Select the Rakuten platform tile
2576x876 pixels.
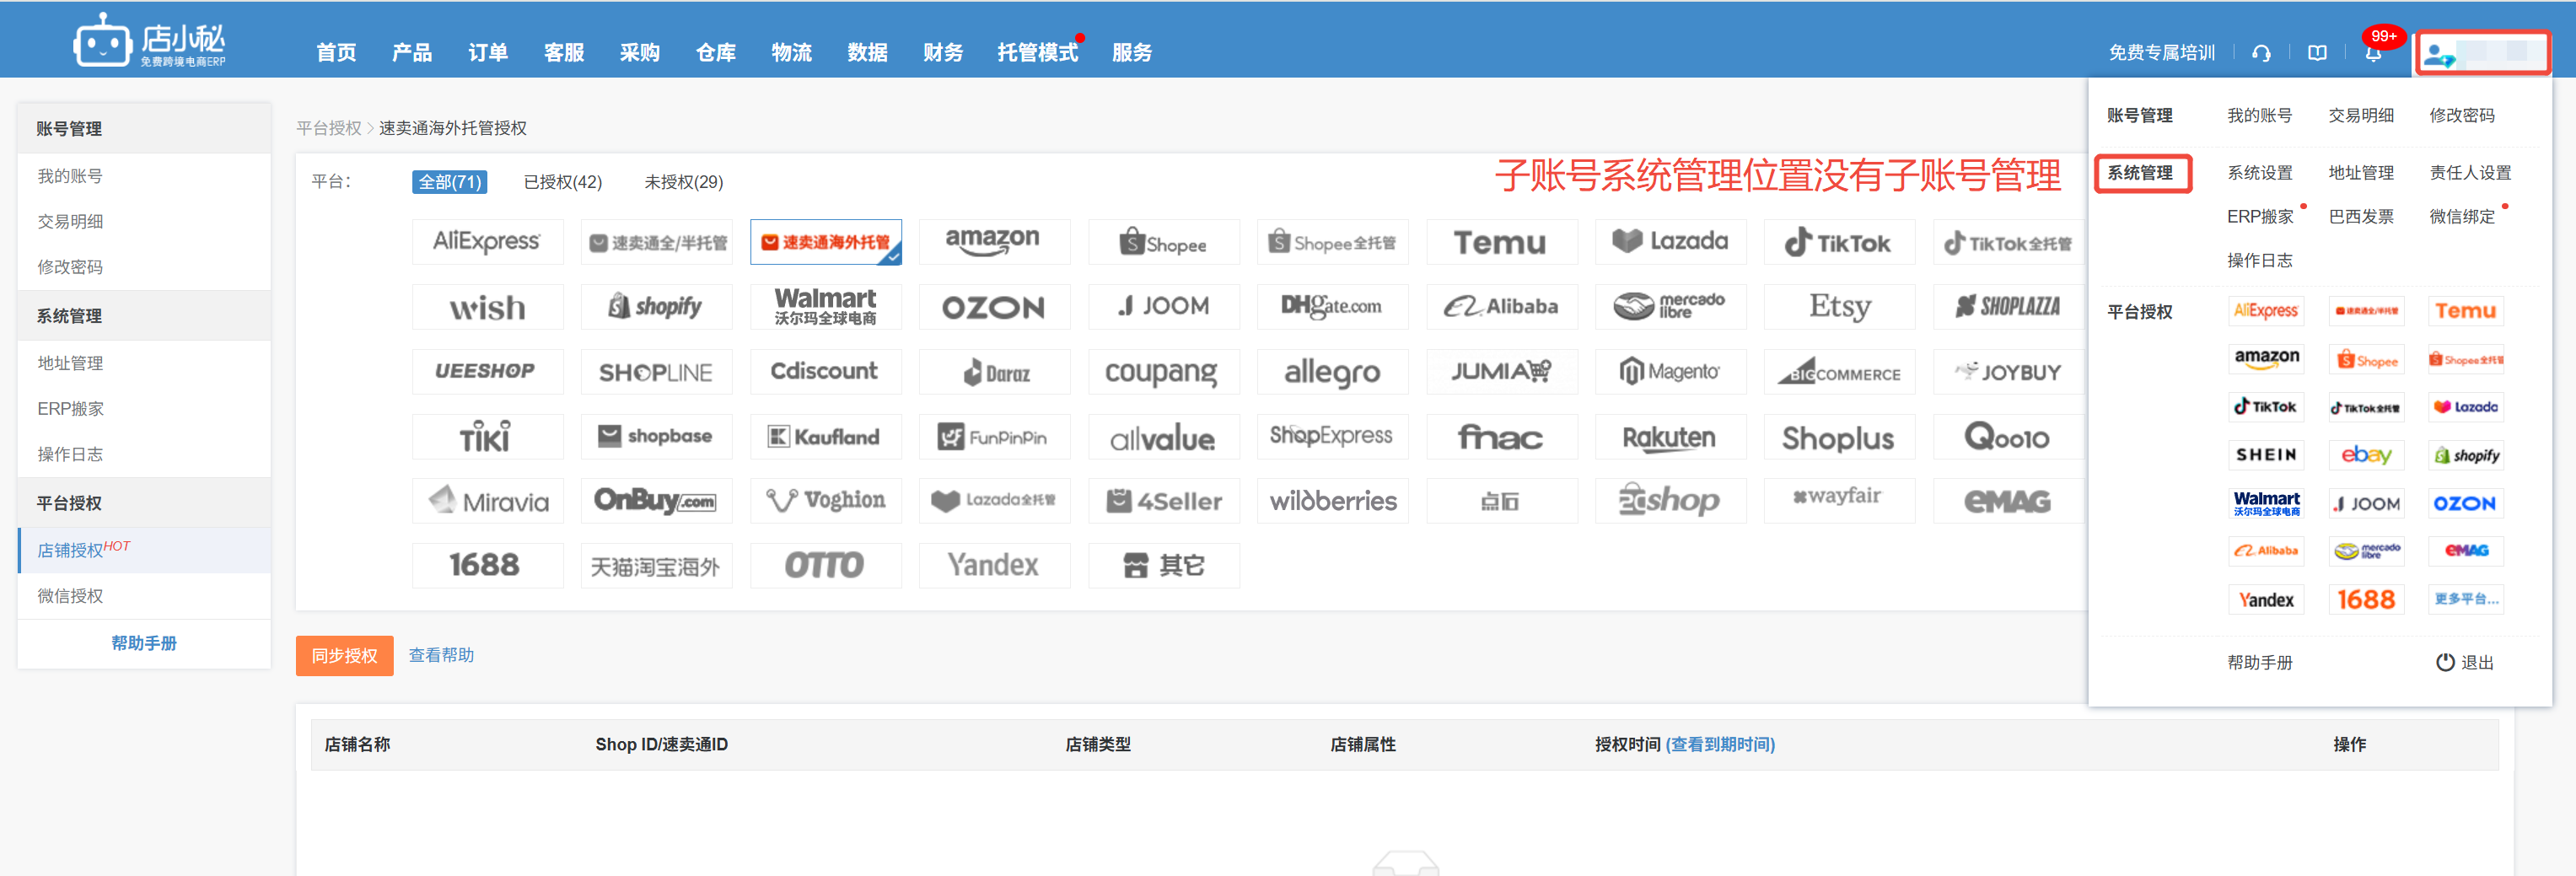(1670, 437)
